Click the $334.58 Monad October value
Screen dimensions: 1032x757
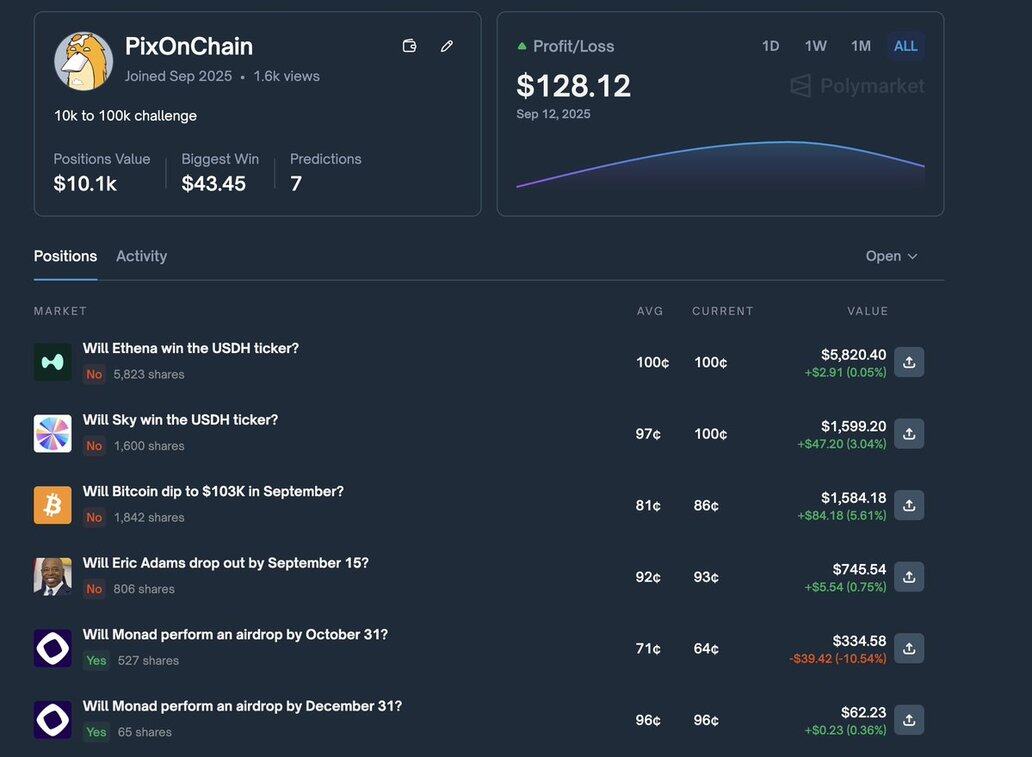(x=859, y=641)
